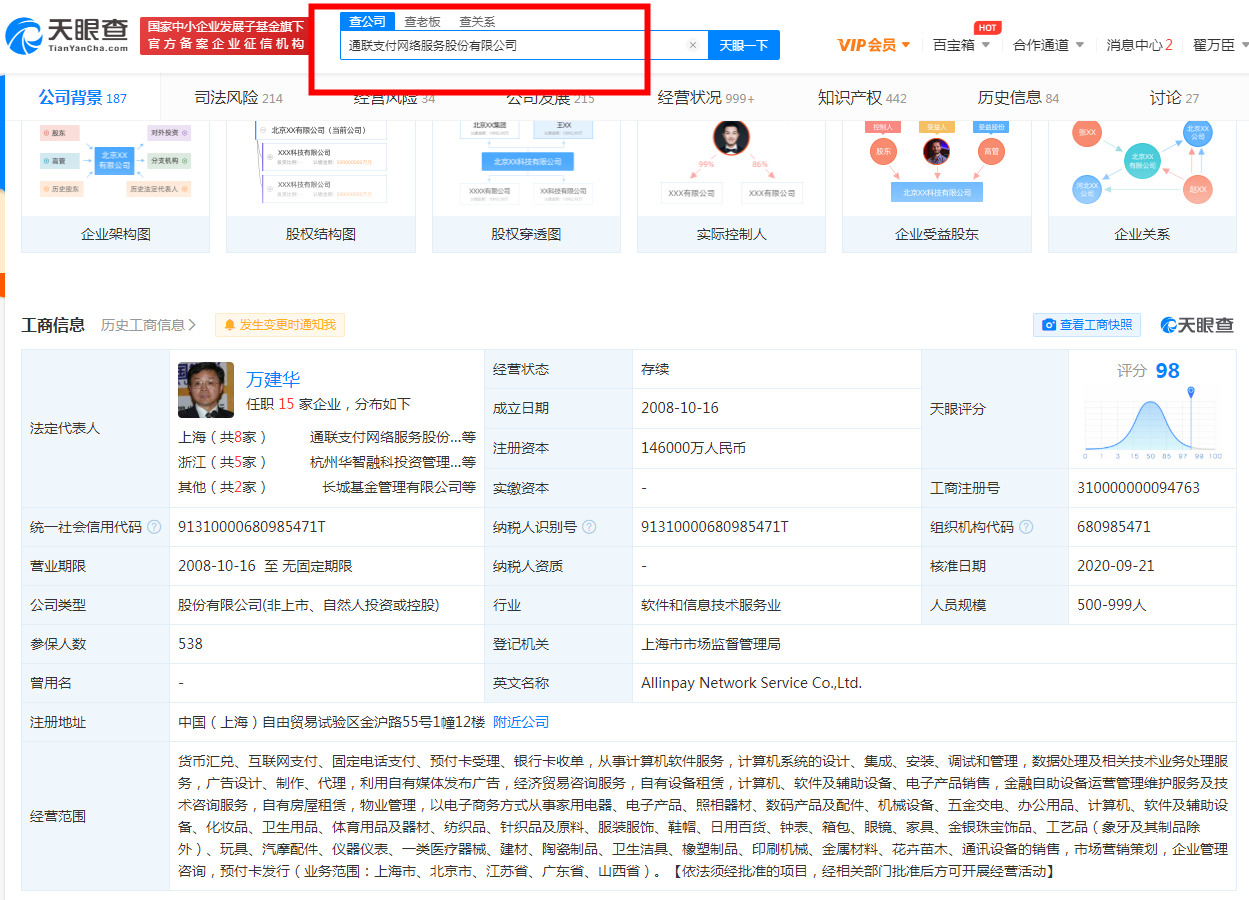Click 查看工商快照 camera button

1087,325
